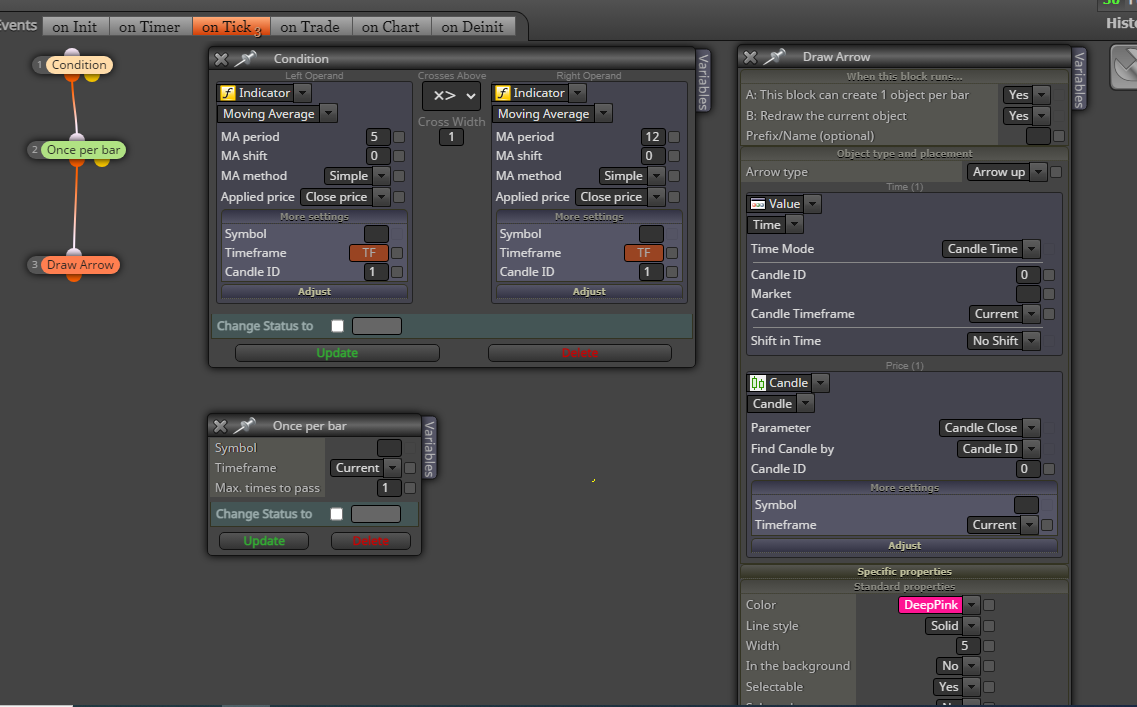Click the orange output connector under Condition node
The height and width of the screenshot is (707, 1137).
click(72, 76)
